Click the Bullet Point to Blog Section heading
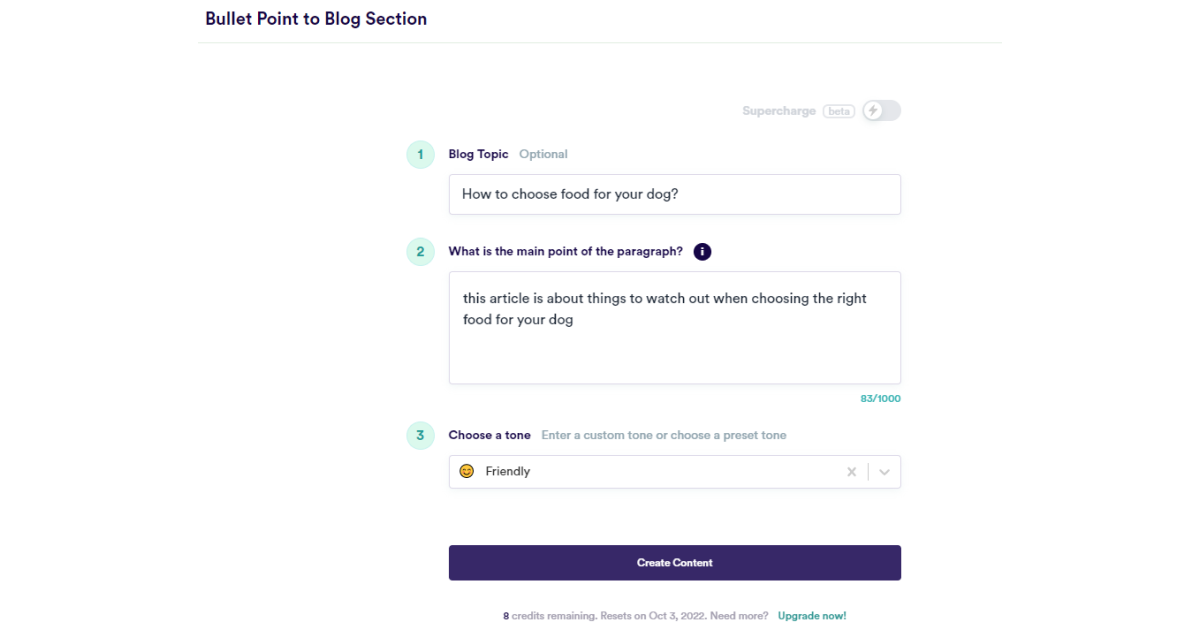The width and height of the screenshot is (1200, 630). coord(316,19)
